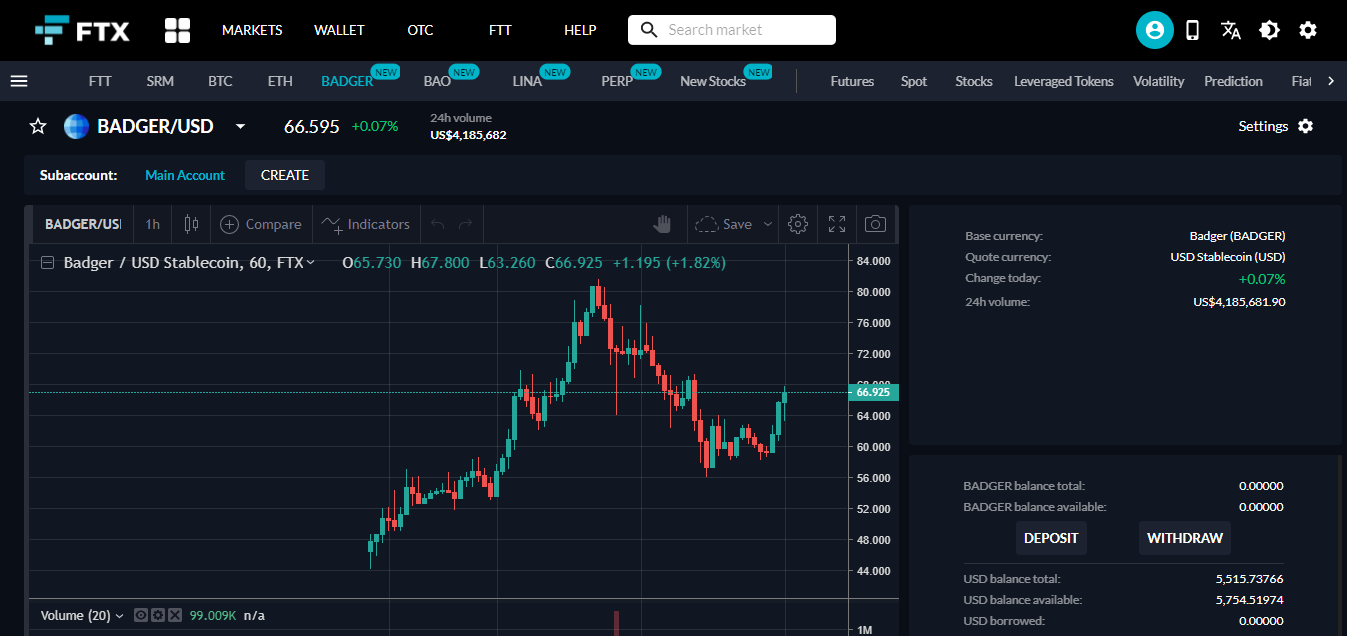Hide the Volume indicator via eye icon
The image size is (1347, 636).
coord(141,615)
